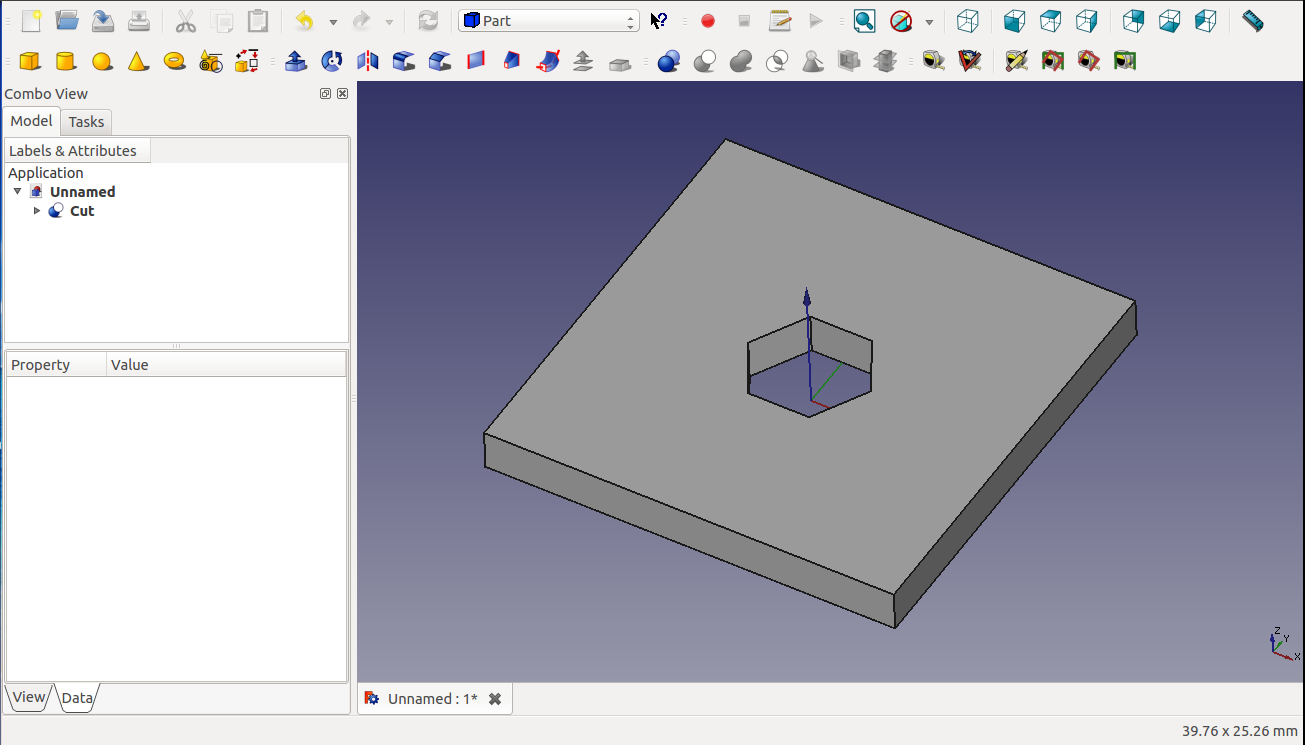Click the Labels & Attributes header

click(73, 151)
